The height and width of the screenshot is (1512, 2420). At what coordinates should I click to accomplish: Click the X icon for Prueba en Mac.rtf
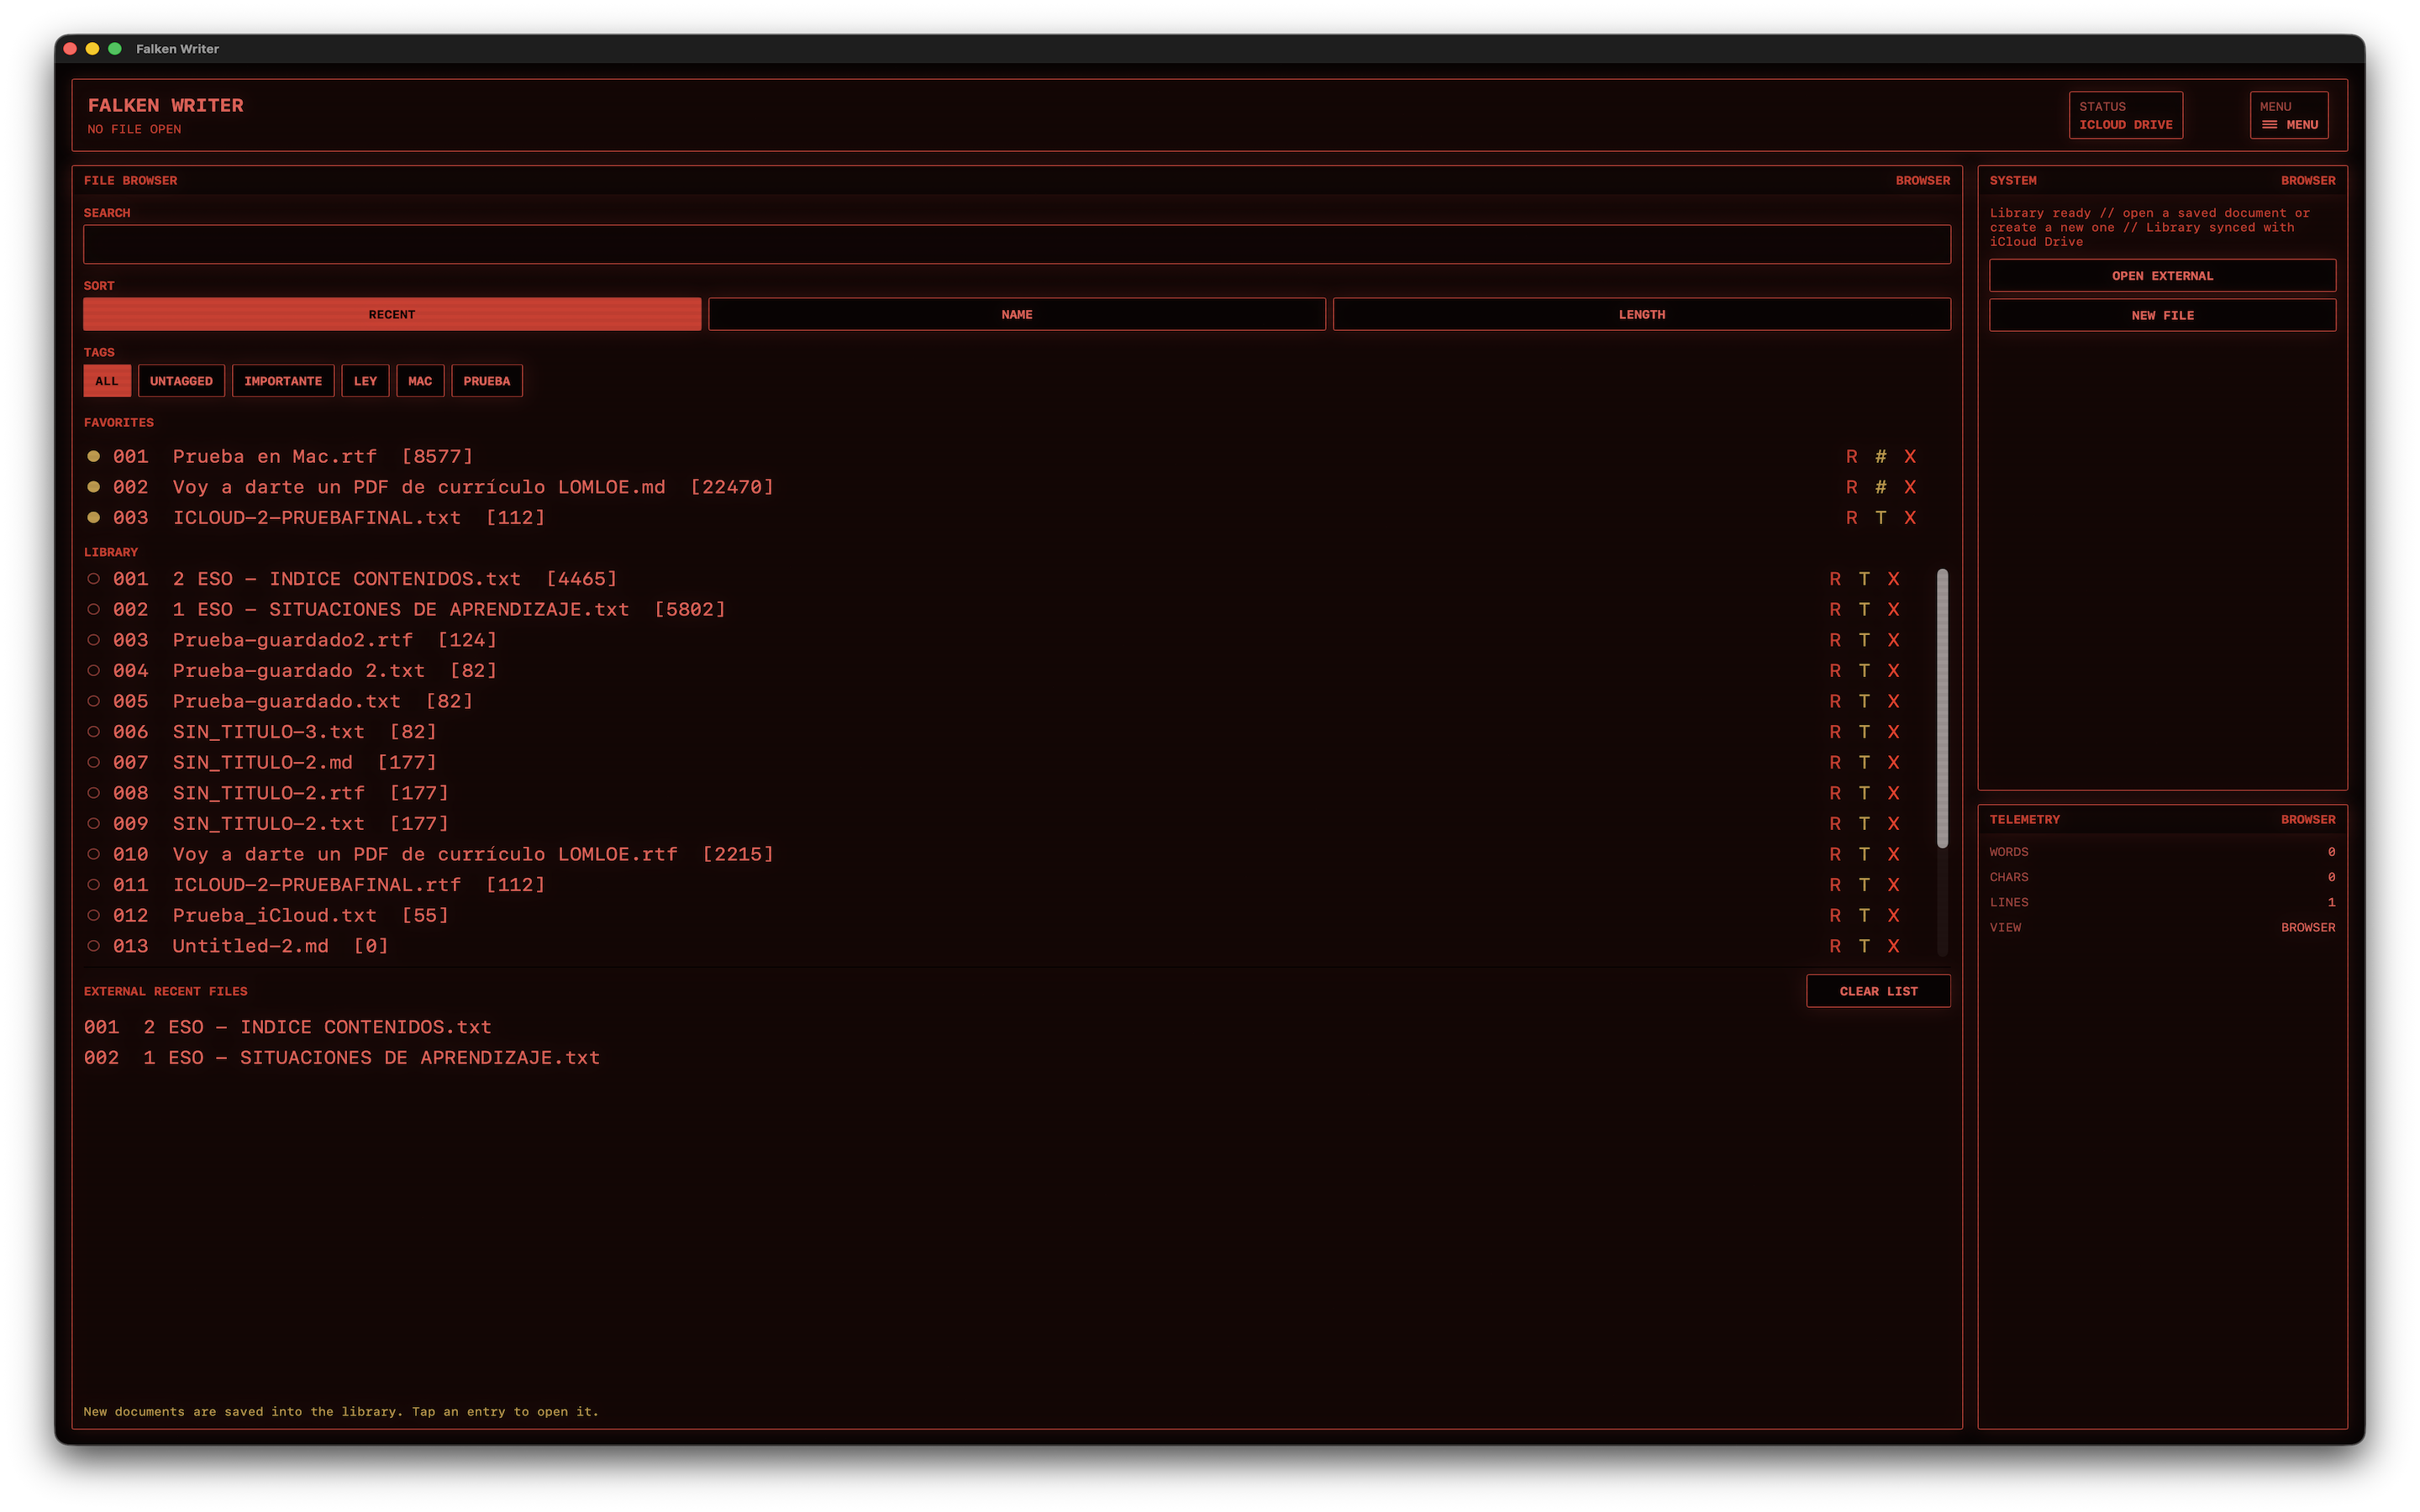pyautogui.click(x=1909, y=456)
